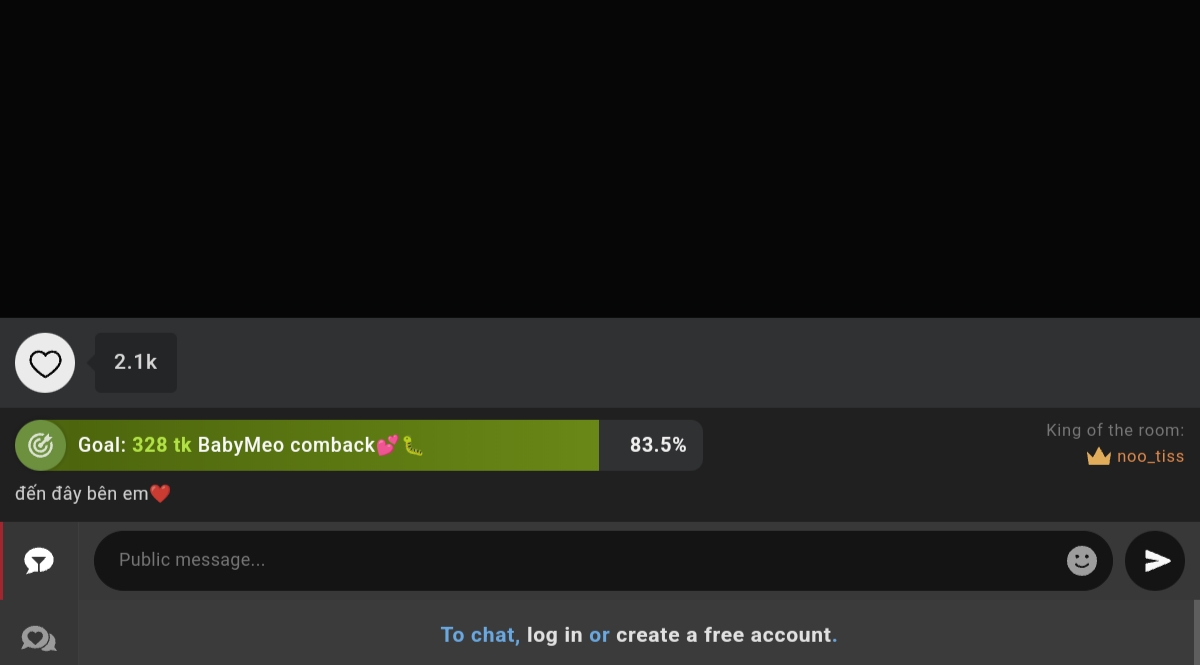1200x665 pixels.
Task: Open the private messages tab
Action: (x=39, y=637)
